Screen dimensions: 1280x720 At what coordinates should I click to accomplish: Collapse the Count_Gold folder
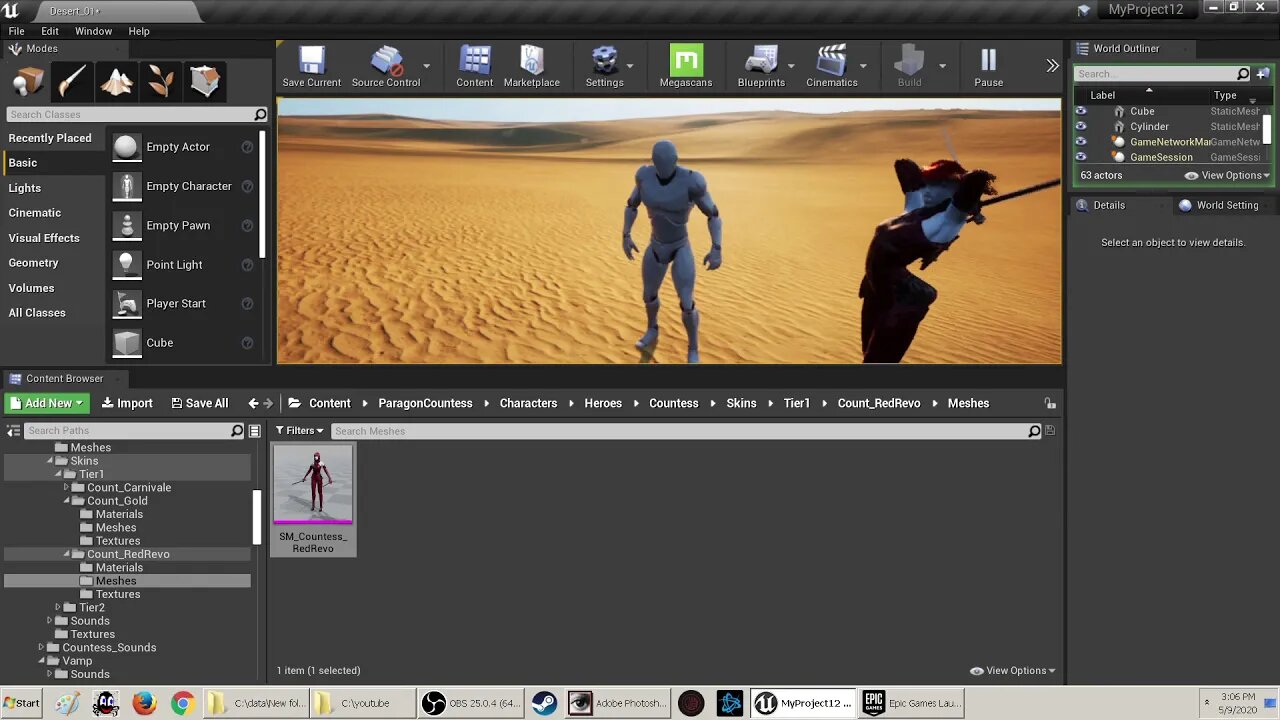click(67, 501)
